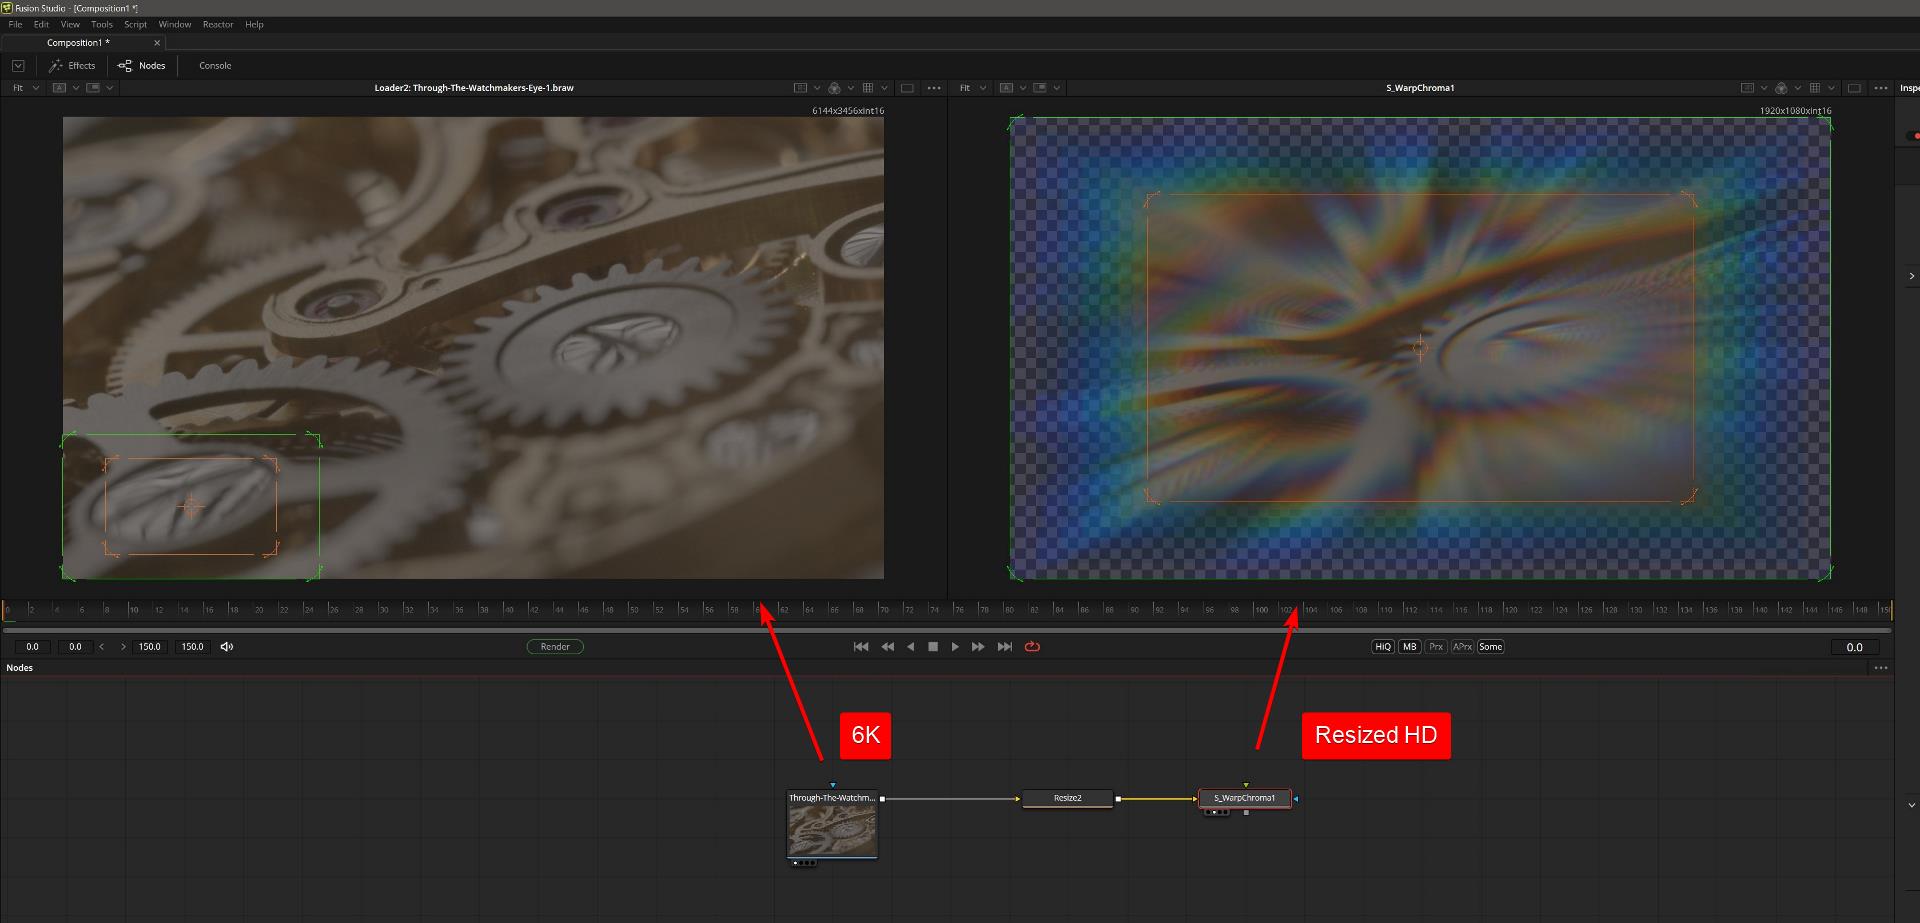Open the Tools menu
This screenshot has height=923, width=1920.
pos(102,24)
